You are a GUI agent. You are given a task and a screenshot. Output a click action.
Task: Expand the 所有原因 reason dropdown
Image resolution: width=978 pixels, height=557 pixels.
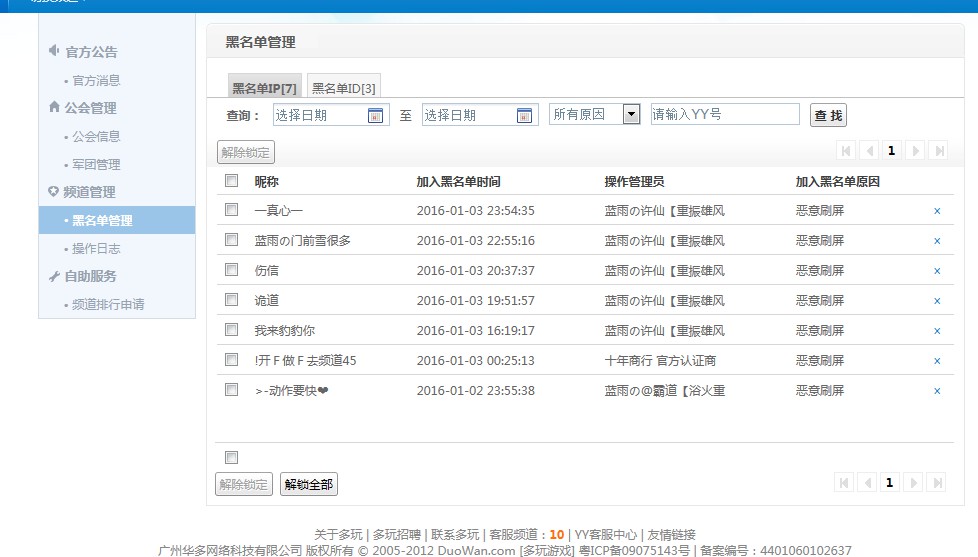(x=631, y=114)
